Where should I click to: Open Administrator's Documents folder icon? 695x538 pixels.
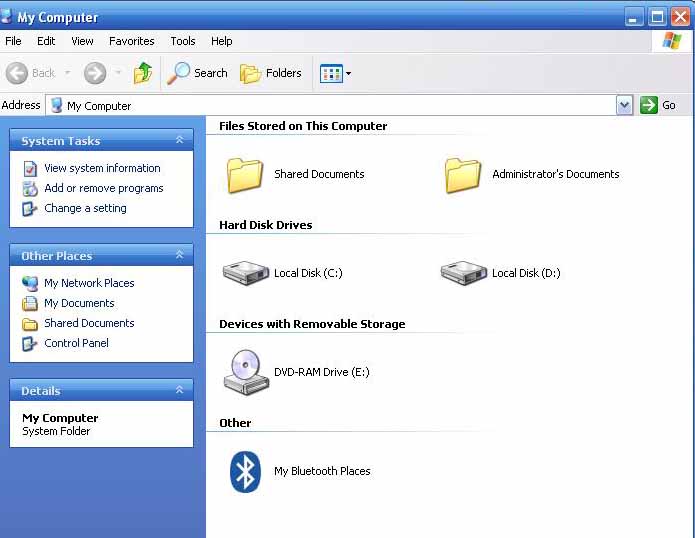tap(464, 174)
